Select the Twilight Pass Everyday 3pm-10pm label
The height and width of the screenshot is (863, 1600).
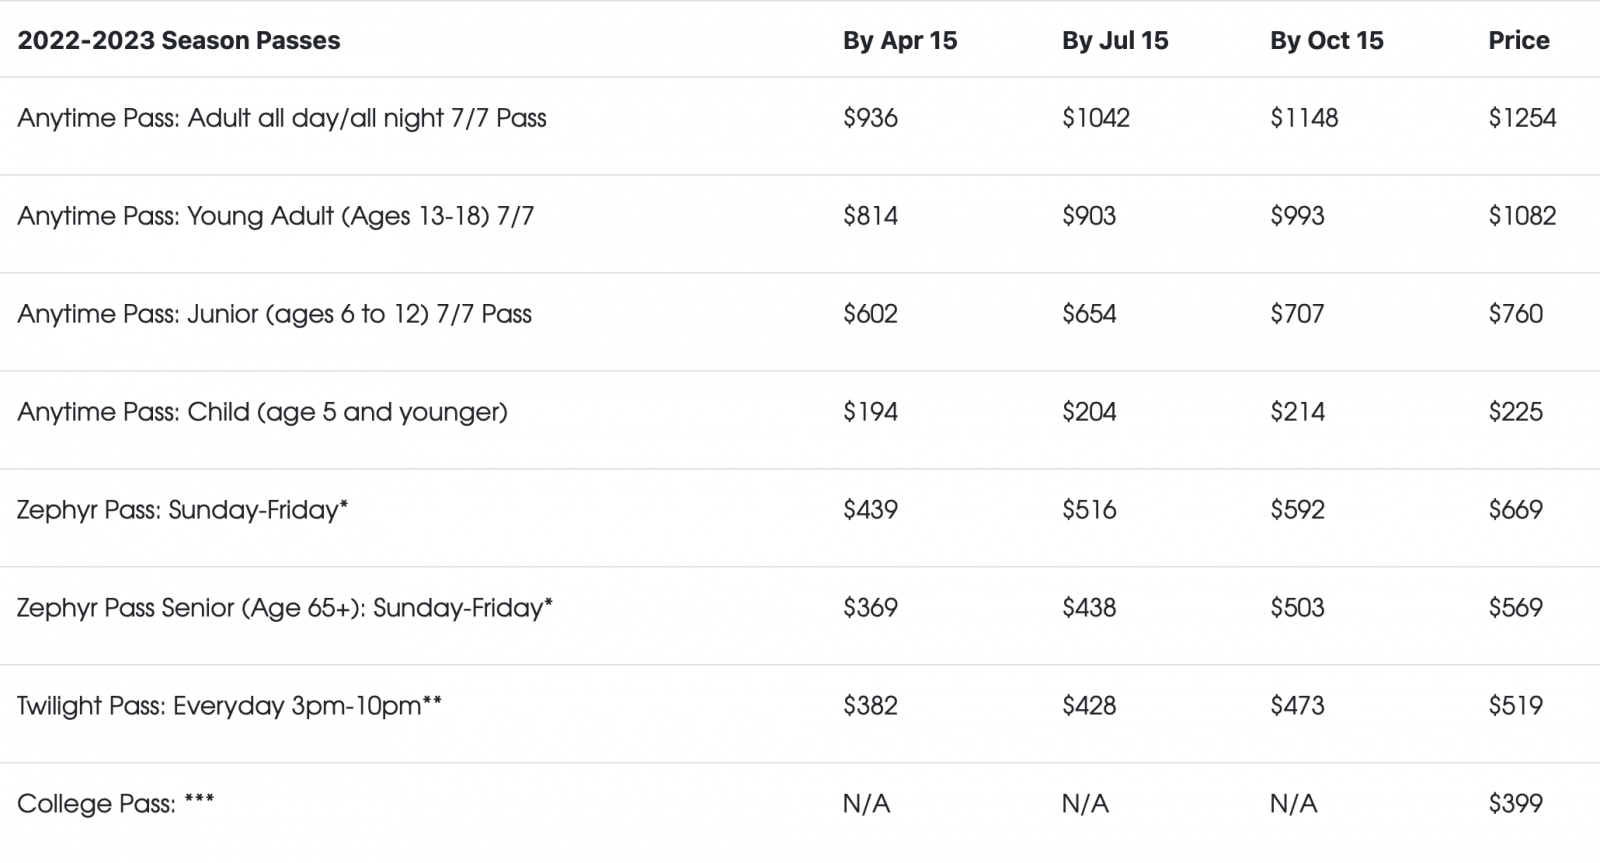click(230, 706)
